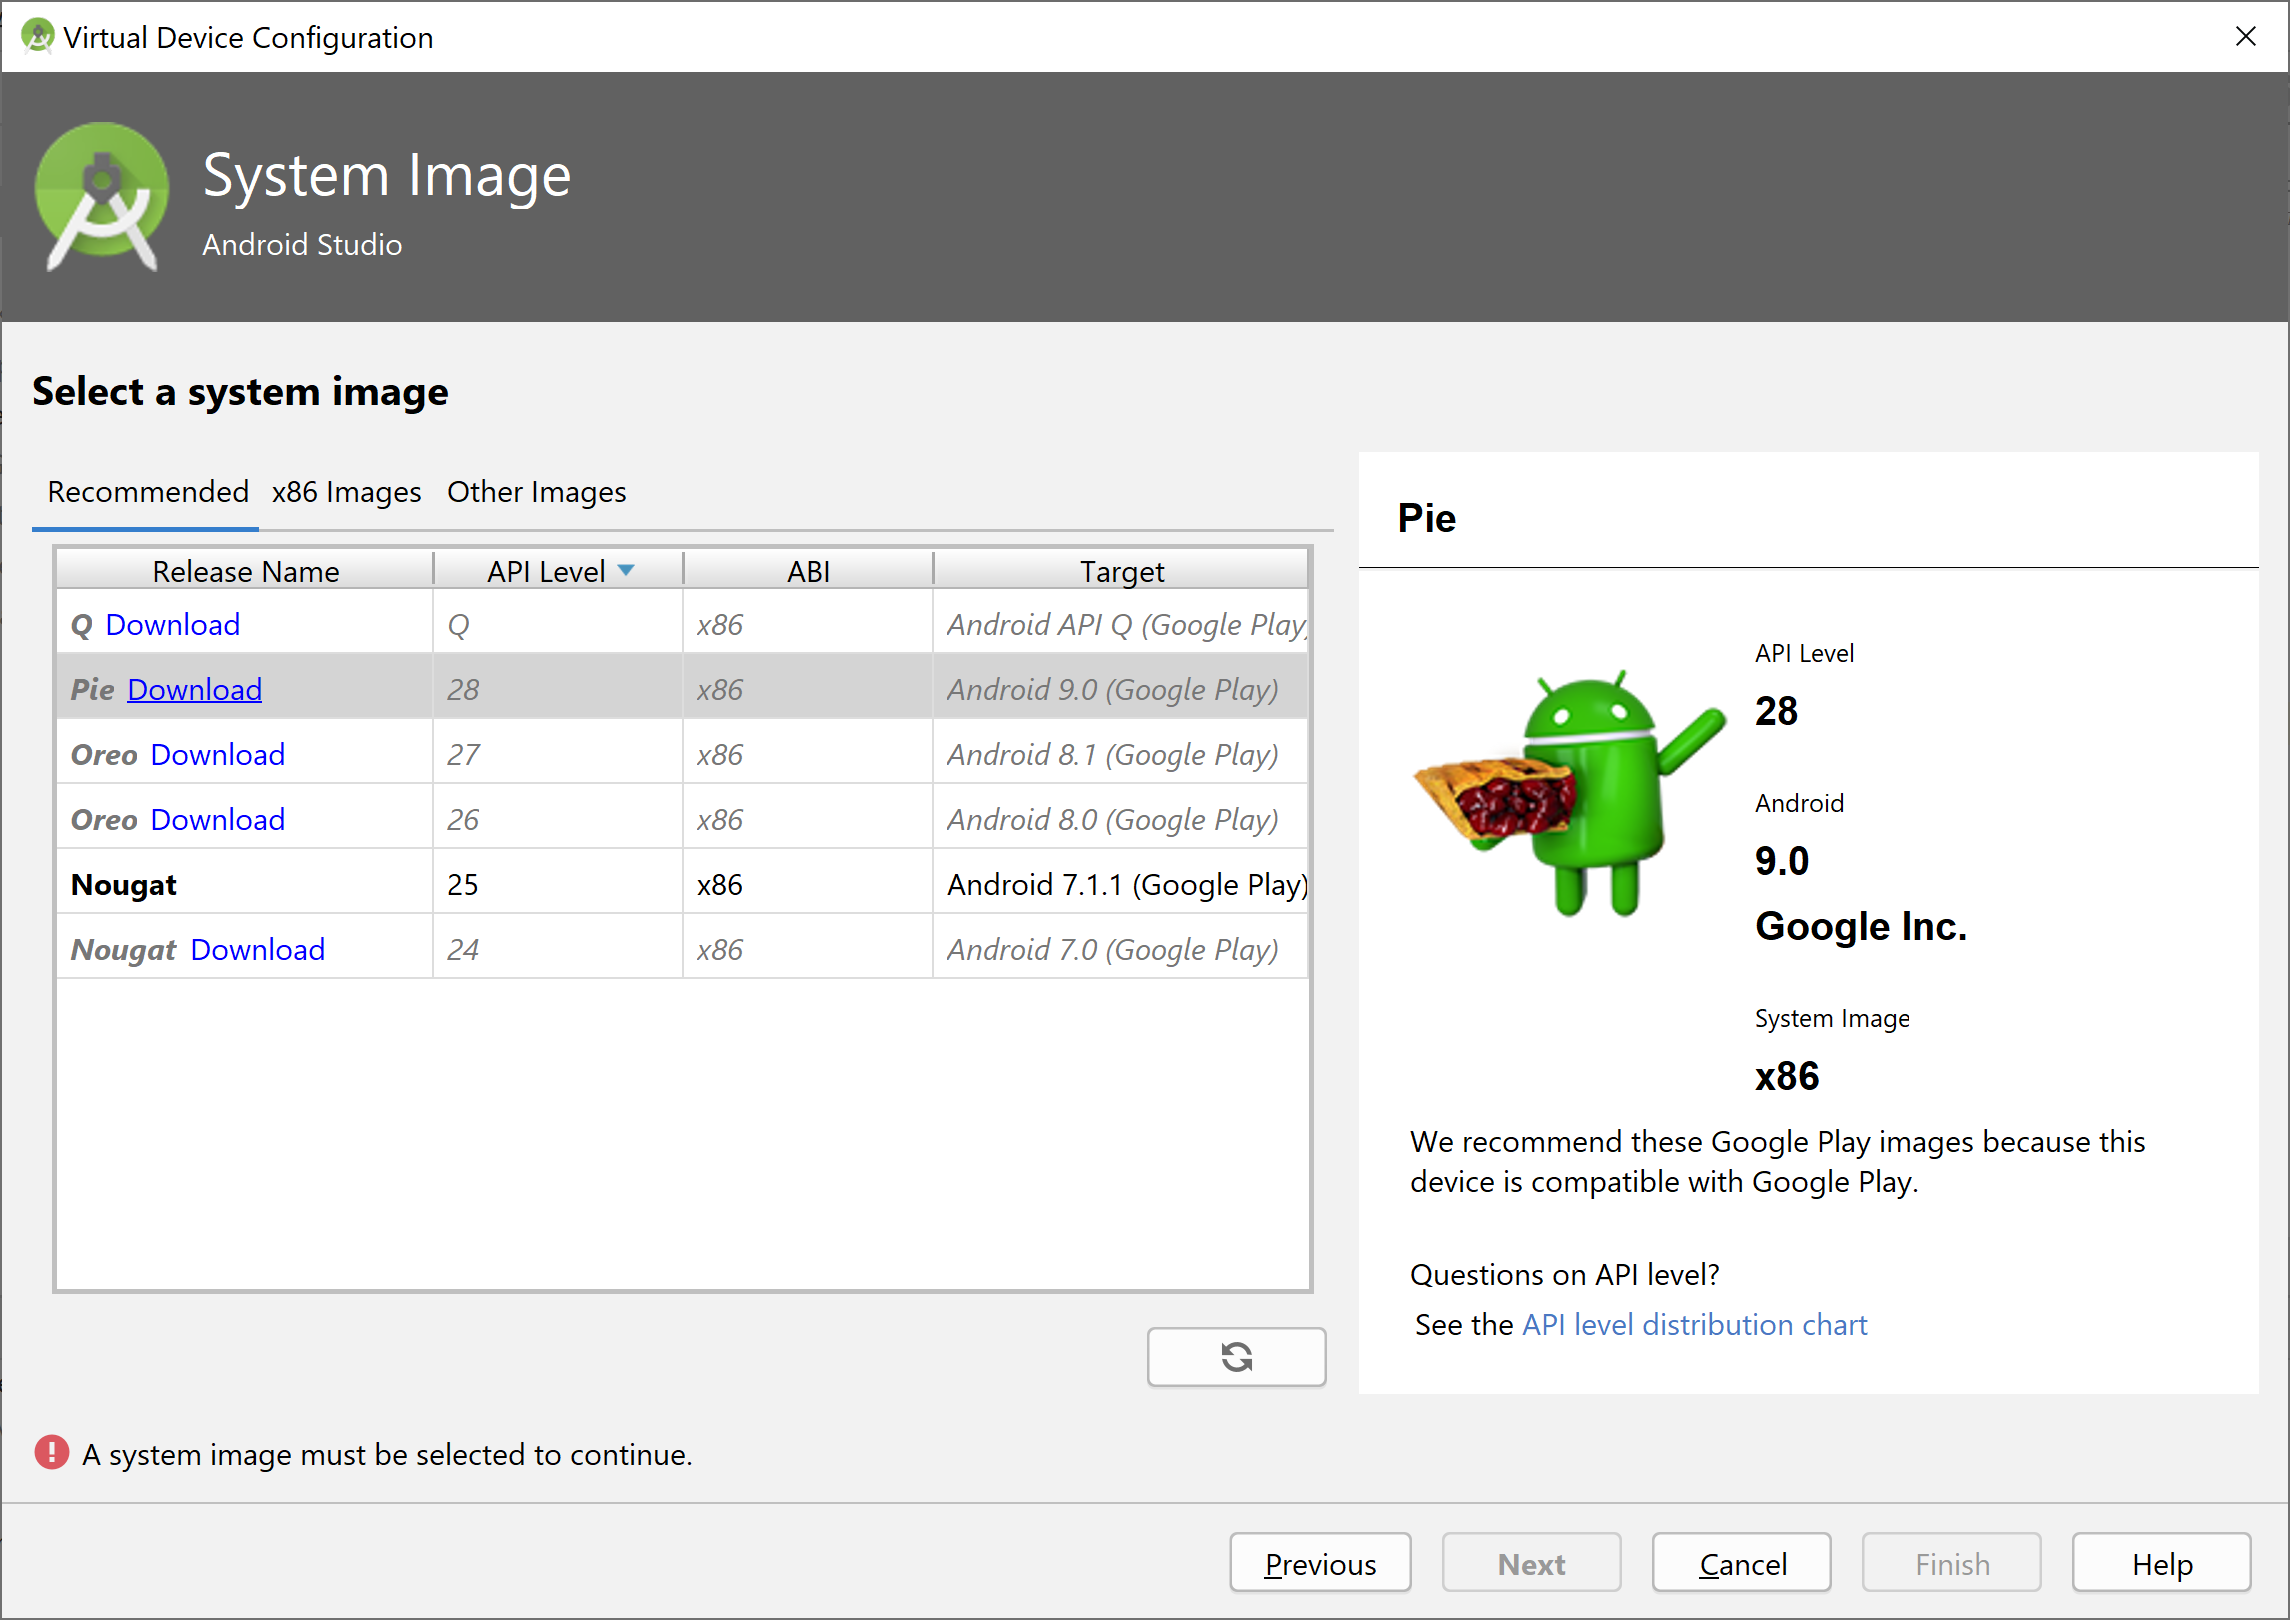Click the API Level sort arrow
This screenshot has height=1620, width=2290.
[627, 570]
